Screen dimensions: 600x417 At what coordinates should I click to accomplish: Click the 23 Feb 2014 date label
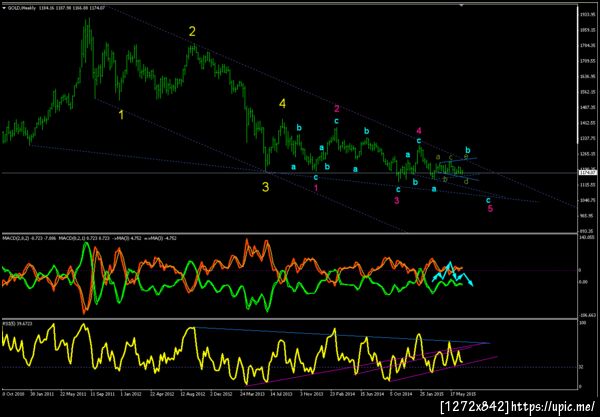(x=342, y=394)
